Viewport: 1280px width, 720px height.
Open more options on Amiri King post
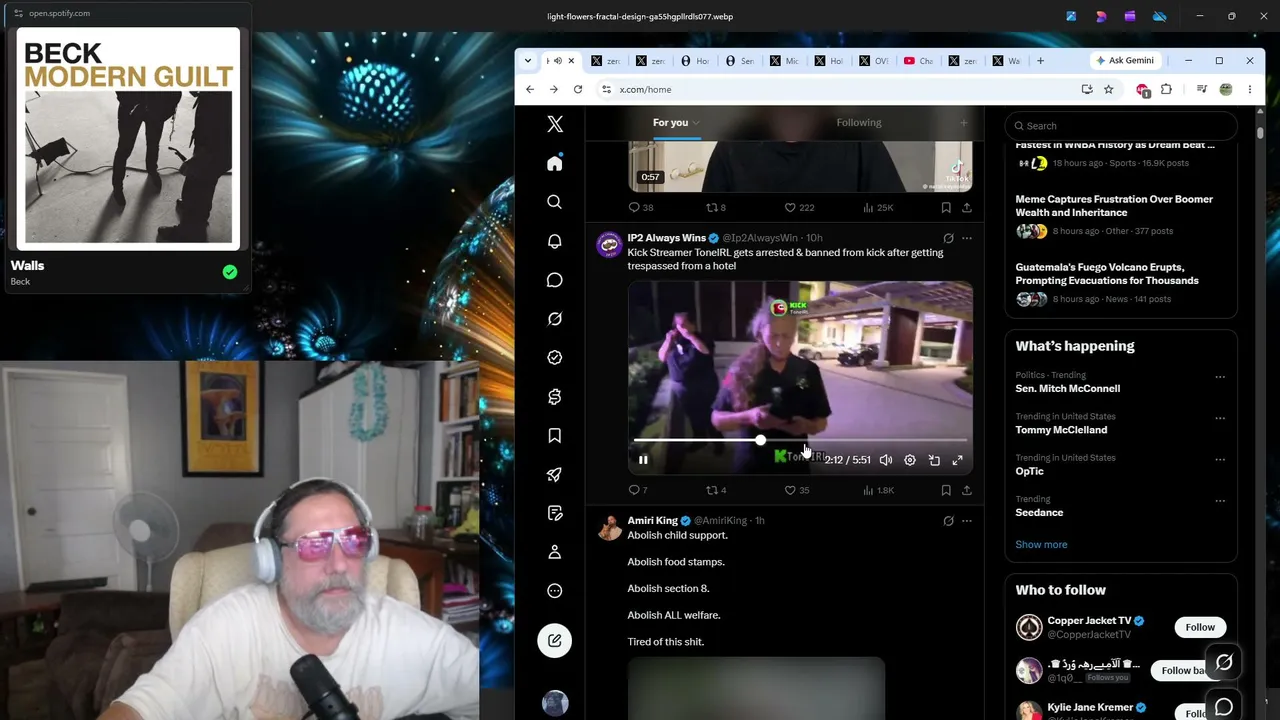click(966, 520)
